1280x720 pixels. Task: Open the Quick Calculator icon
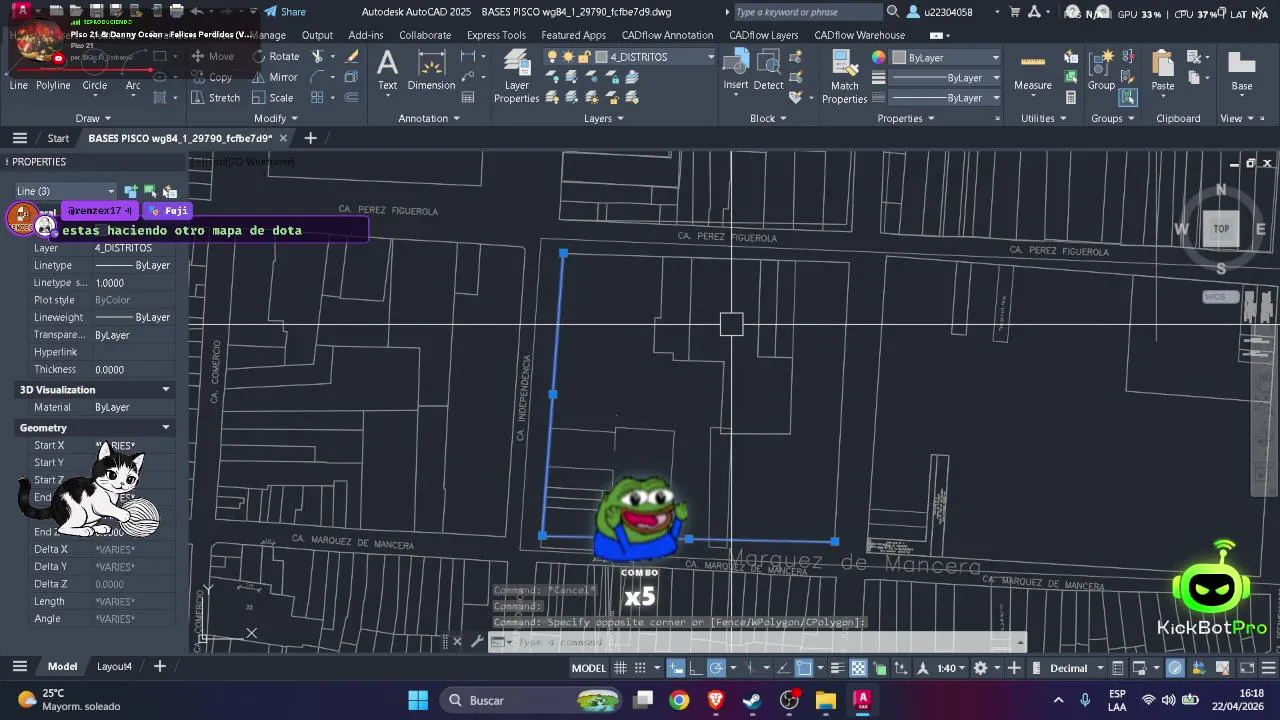tap(1071, 98)
